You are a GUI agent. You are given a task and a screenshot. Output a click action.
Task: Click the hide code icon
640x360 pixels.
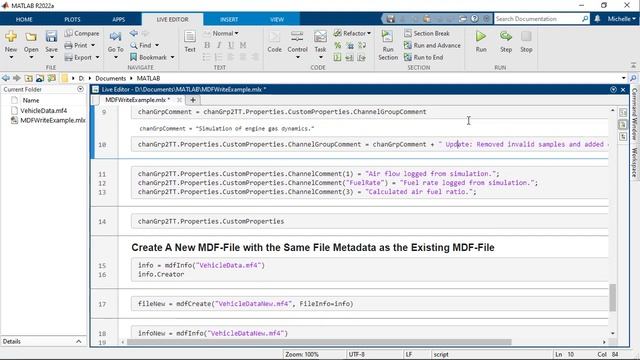623,137
